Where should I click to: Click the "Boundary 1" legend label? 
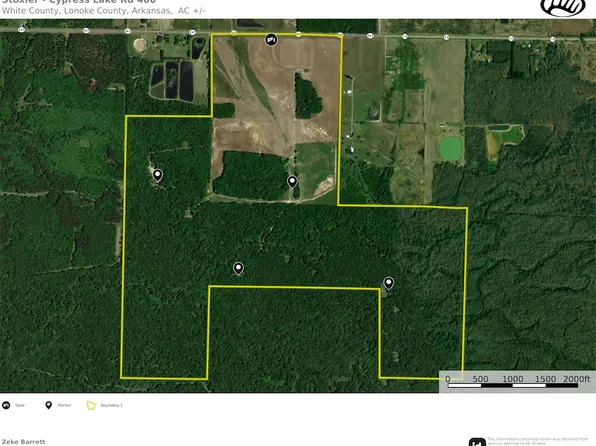(111, 405)
